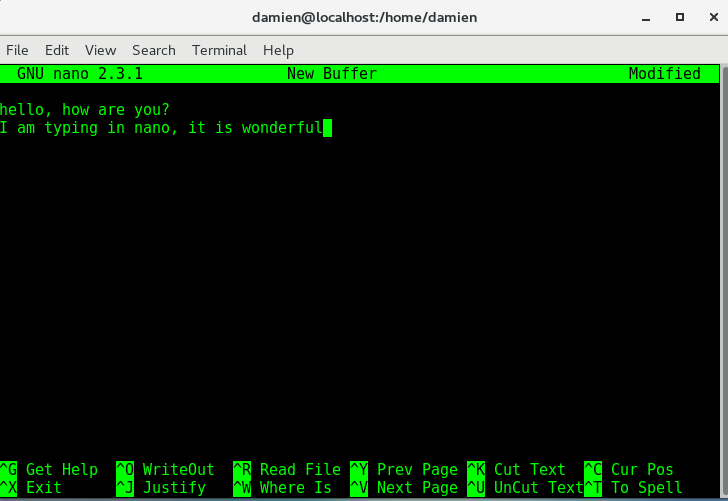Click the 'New Buffer' header text
The image size is (728, 501).
point(332,74)
